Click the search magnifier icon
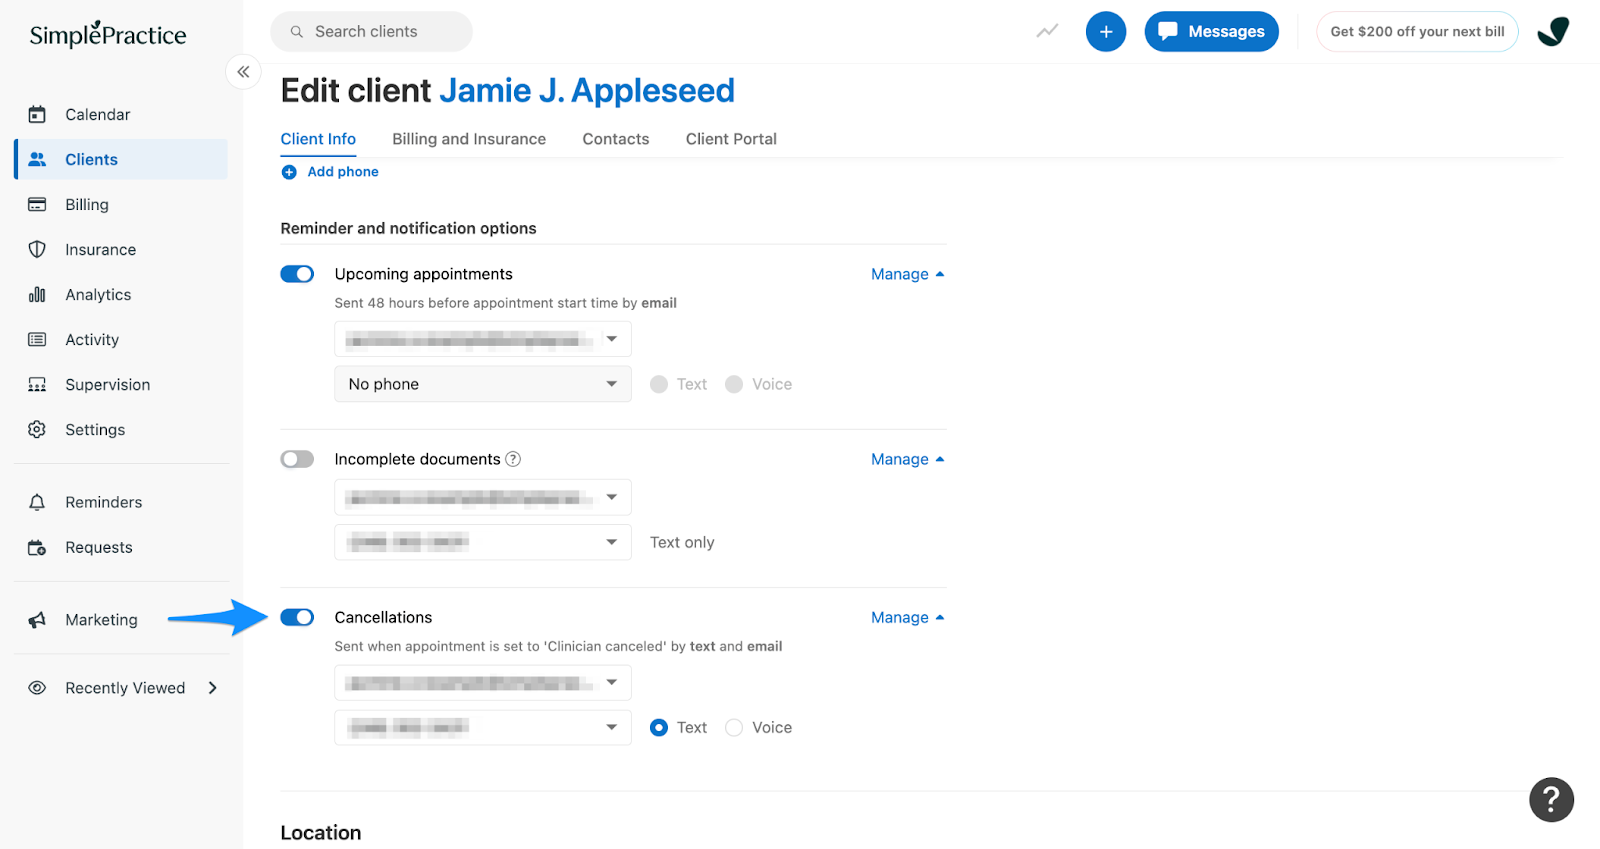Image resolution: width=1600 pixels, height=849 pixels. click(297, 32)
